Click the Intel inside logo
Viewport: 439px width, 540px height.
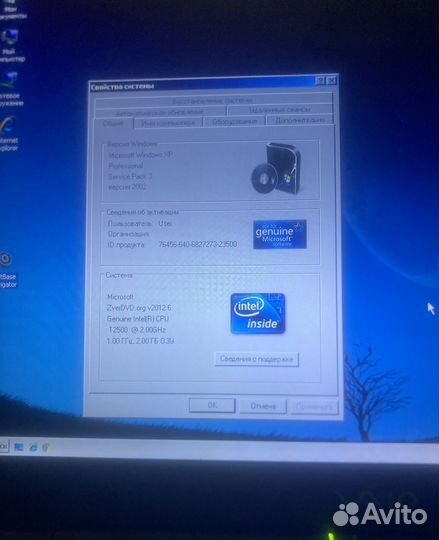click(258, 313)
